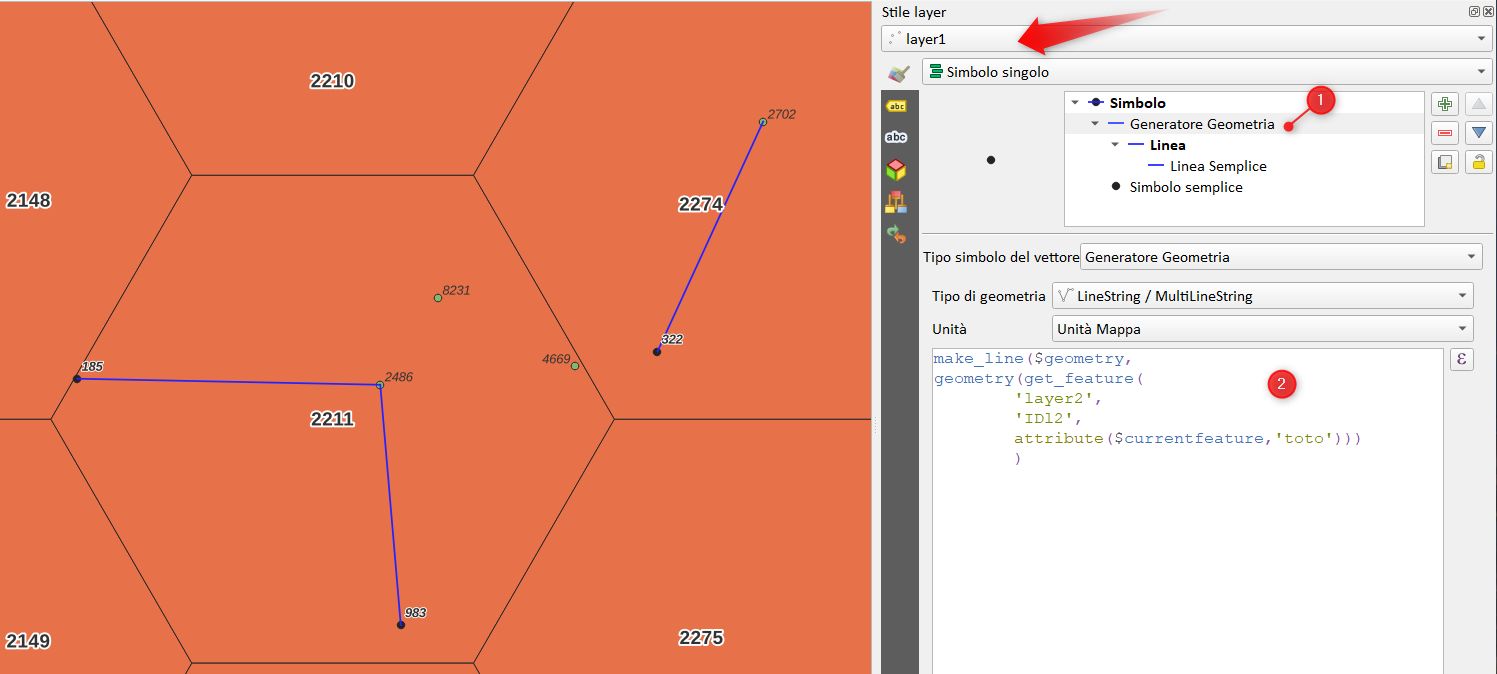Open the Tipo simbolo del vettore dropdown

pos(1281,257)
